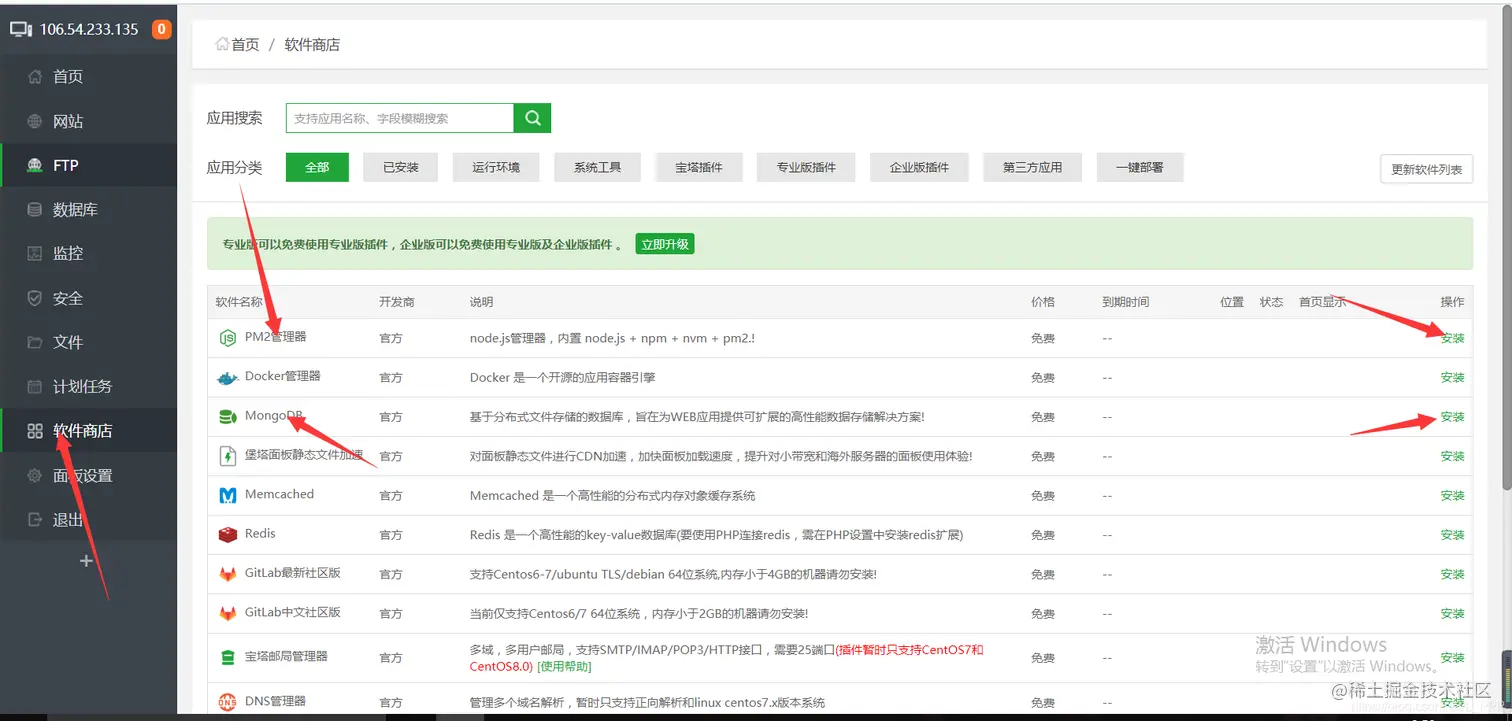Click the GitLab中文社区版 fox icon
The width and height of the screenshot is (1512, 721).
coord(227,613)
